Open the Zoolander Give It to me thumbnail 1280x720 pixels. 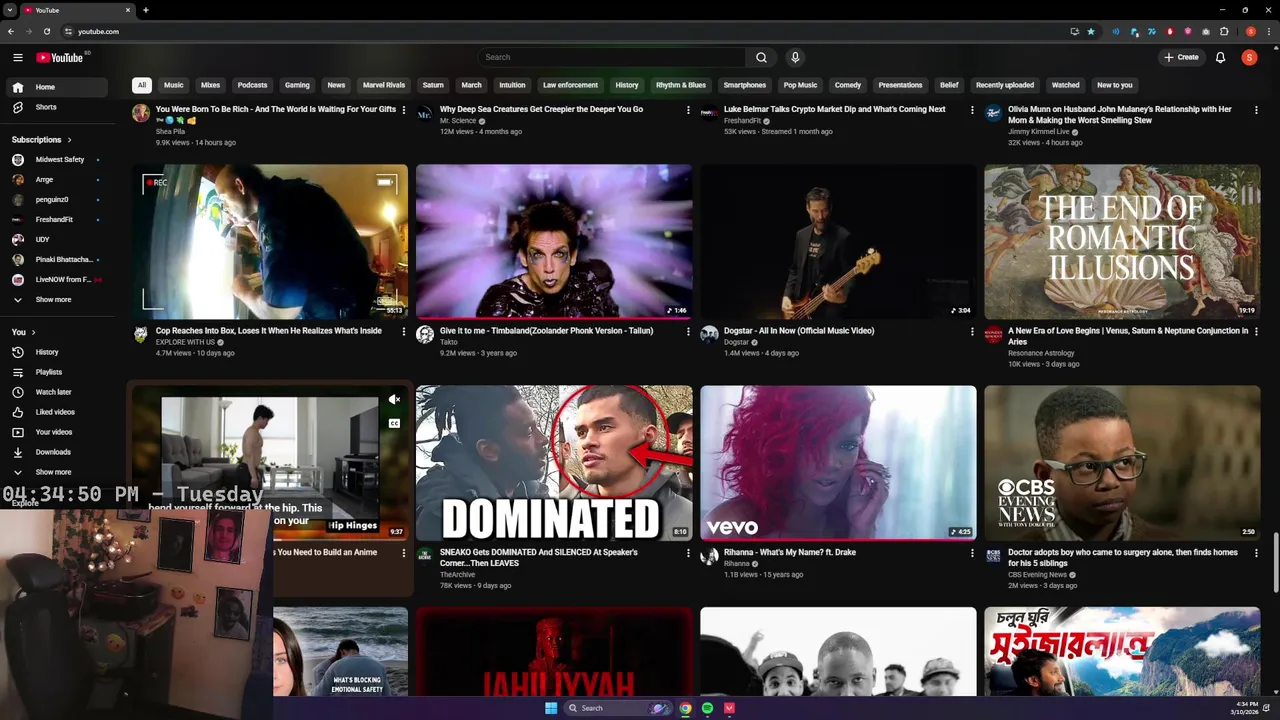click(554, 242)
